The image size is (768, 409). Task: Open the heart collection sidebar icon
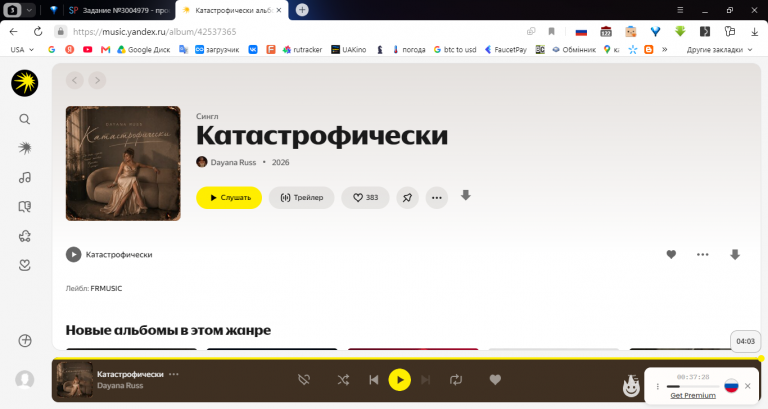click(x=24, y=265)
